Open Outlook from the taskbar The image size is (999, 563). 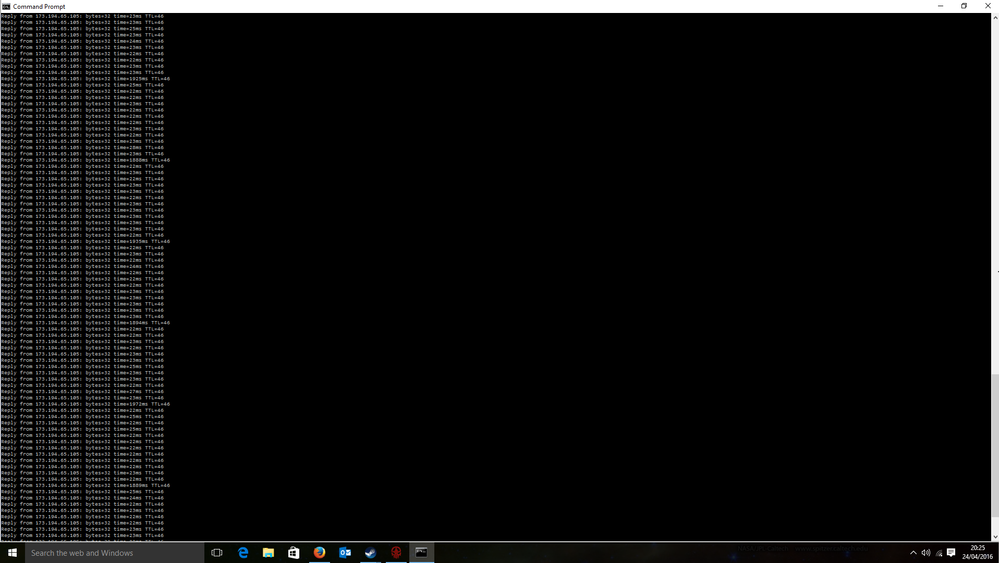345,553
